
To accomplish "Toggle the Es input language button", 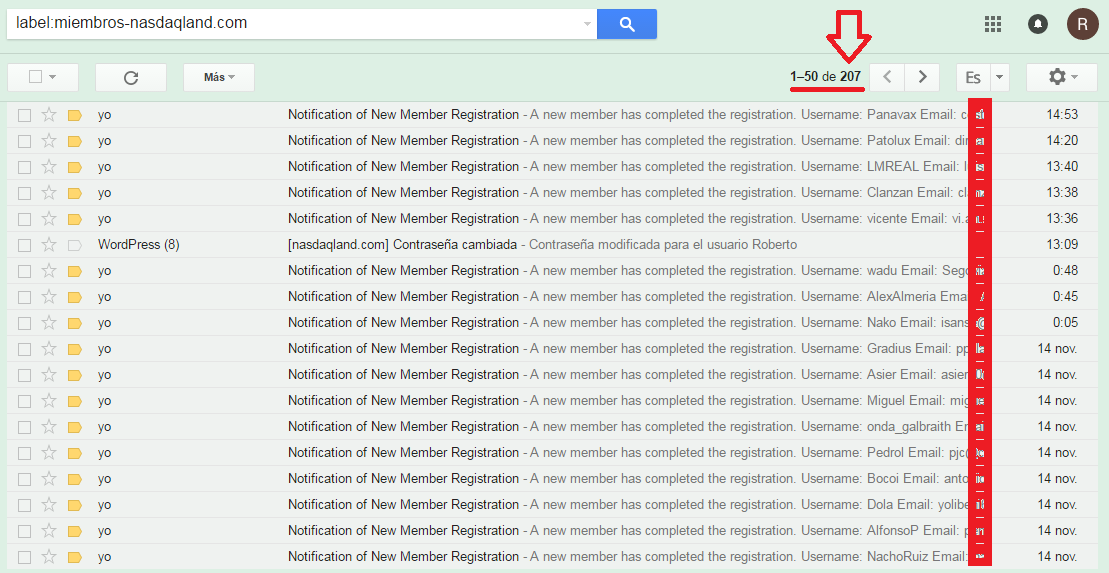I will click(973, 77).
